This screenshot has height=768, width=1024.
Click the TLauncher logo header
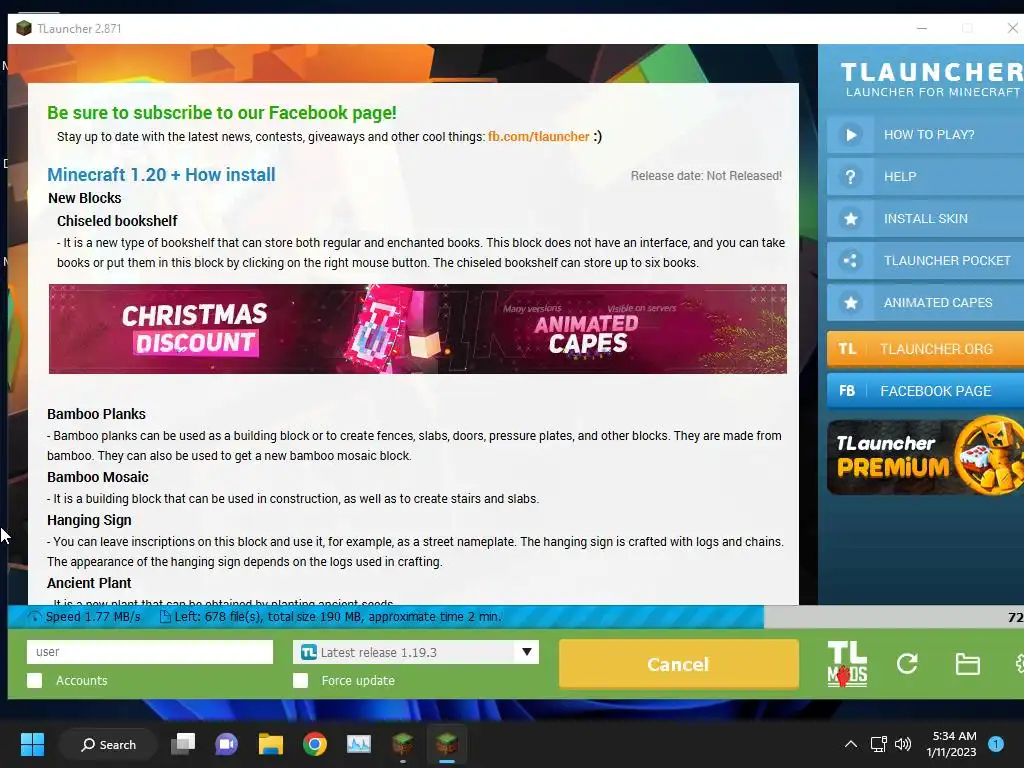tap(932, 80)
